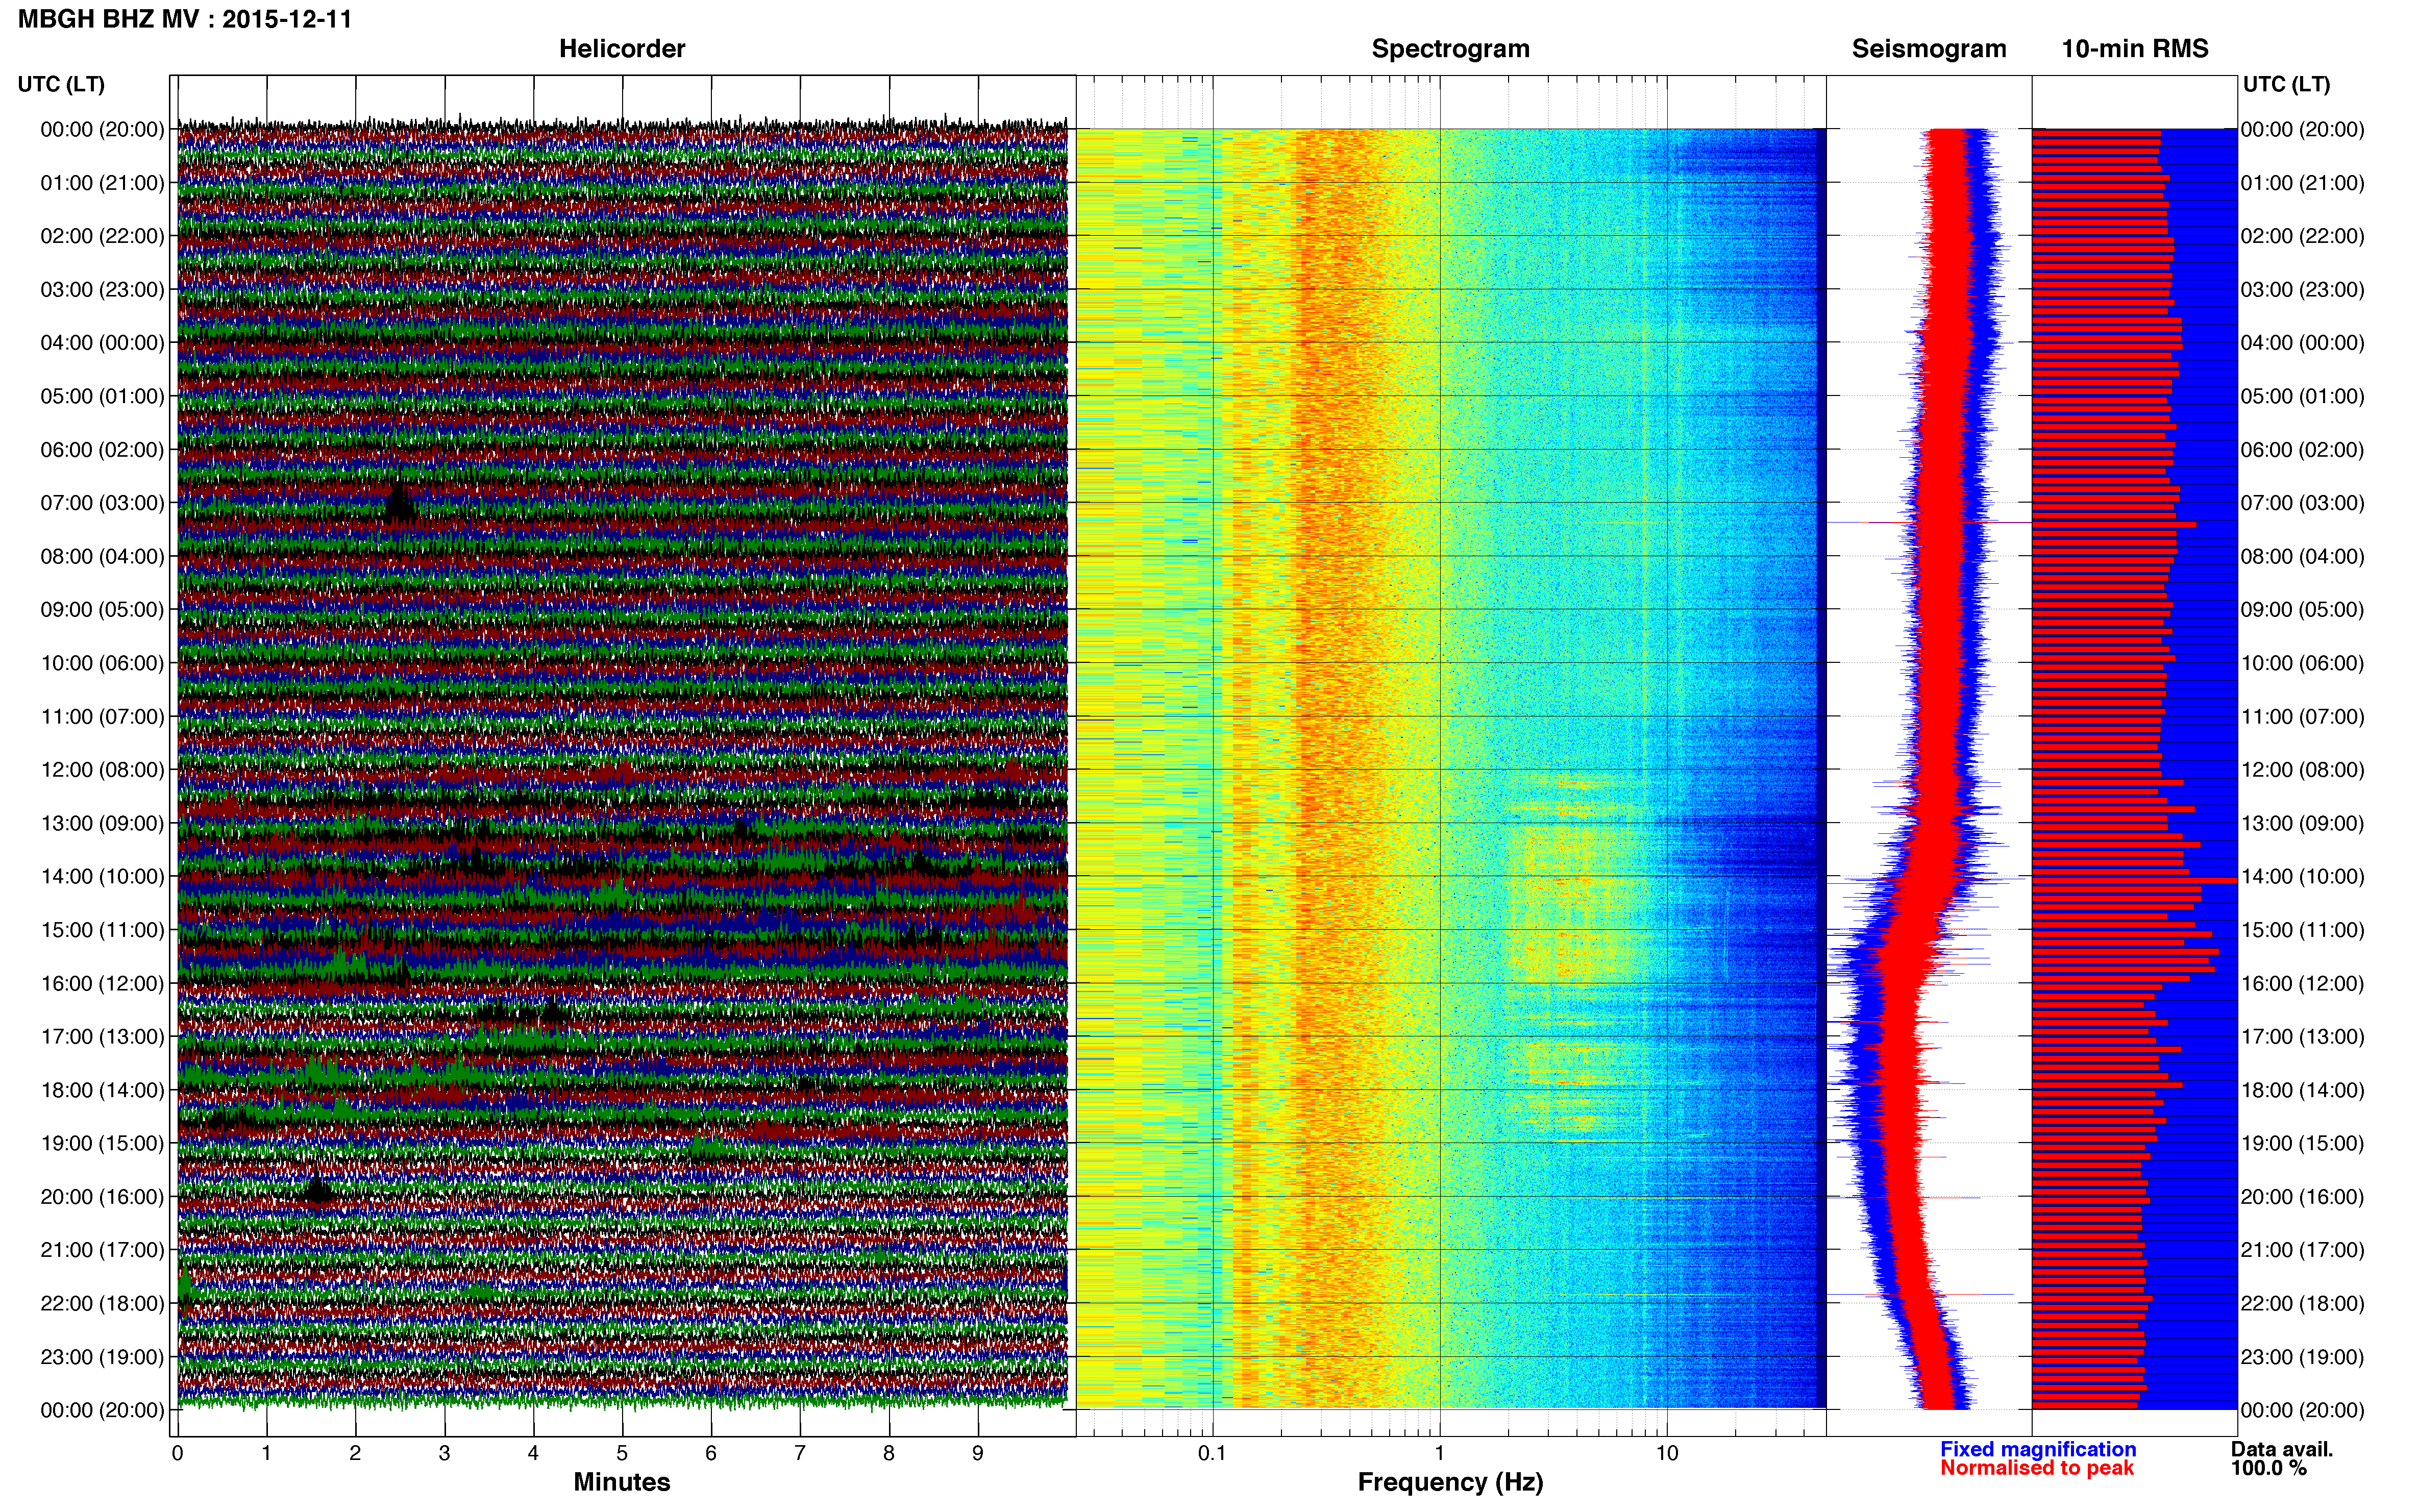This screenshot has height=1512, width=2419.
Task: Select left time label "02:00 (22:00)"
Action: pyautogui.click(x=102, y=236)
